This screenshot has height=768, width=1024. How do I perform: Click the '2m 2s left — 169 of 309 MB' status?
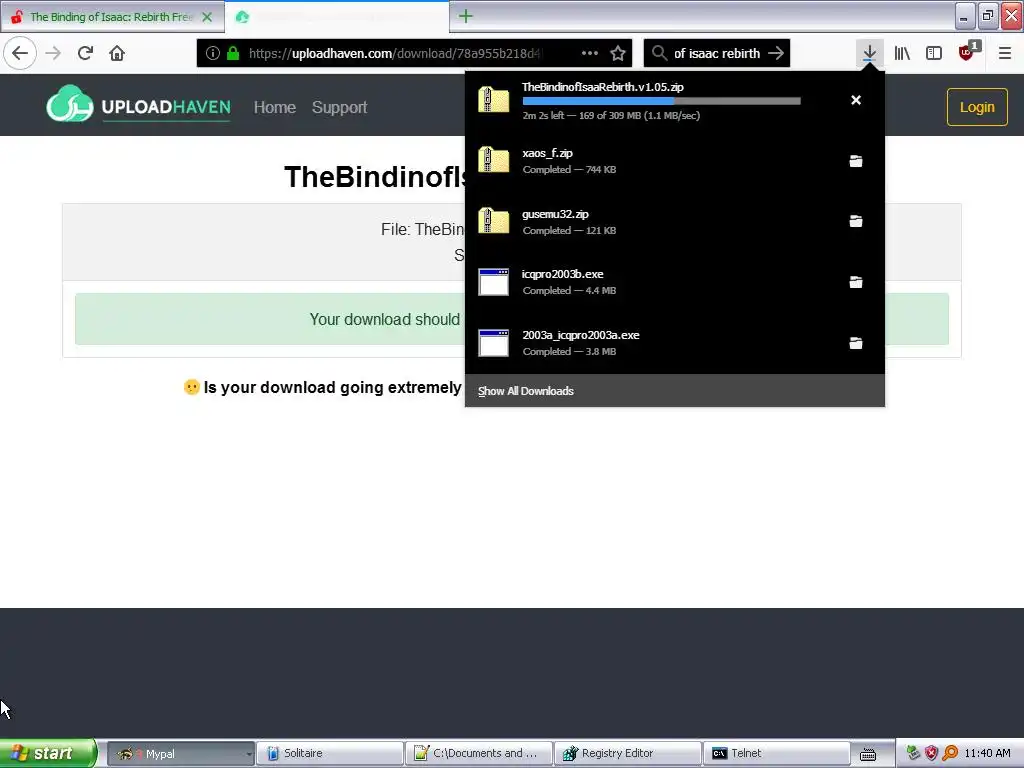(611, 116)
